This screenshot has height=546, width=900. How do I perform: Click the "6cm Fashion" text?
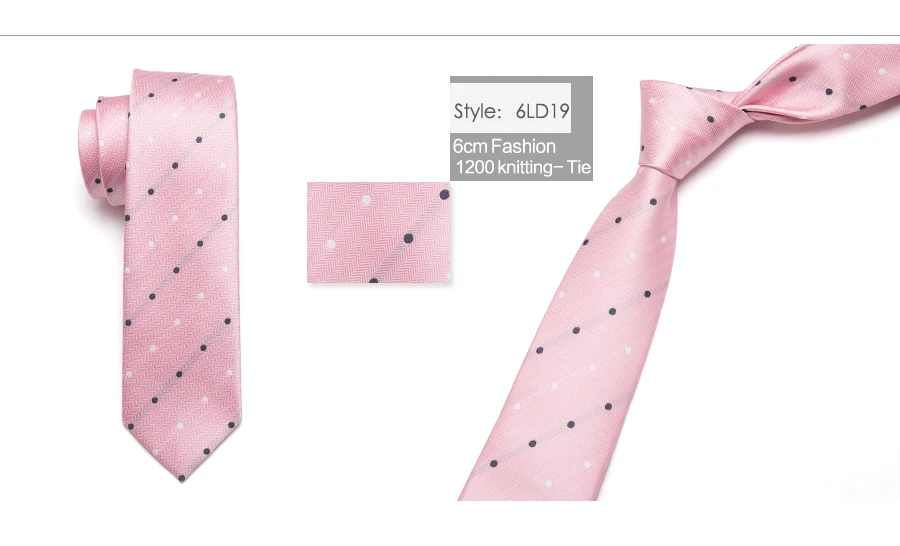pyautogui.click(x=504, y=146)
